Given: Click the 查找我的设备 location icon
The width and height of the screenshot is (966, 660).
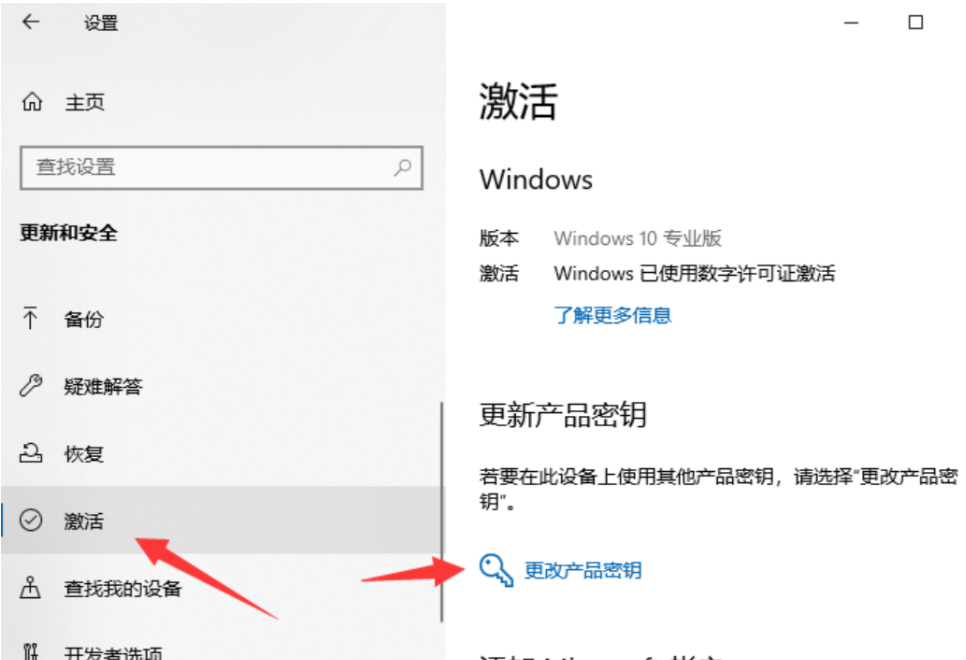Looking at the screenshot, I should point(30,587).
